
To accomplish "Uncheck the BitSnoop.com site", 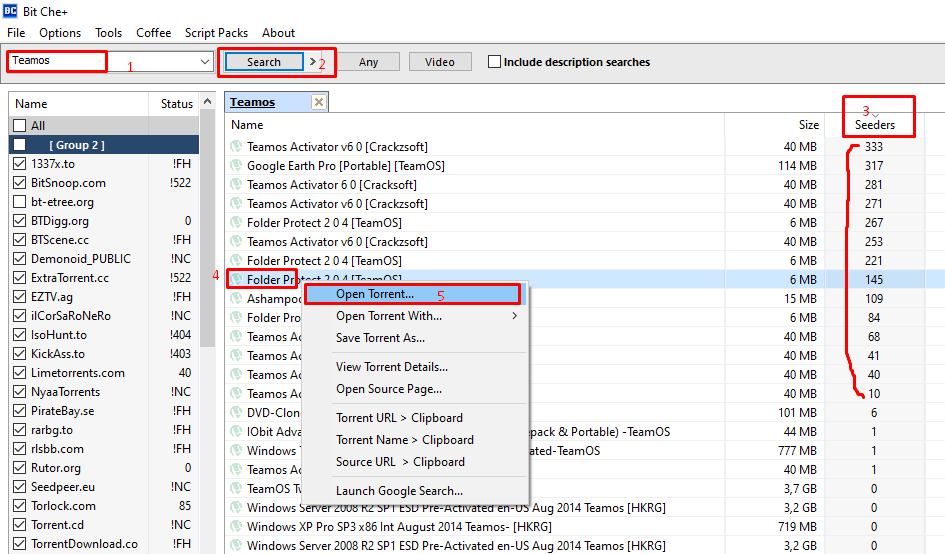I will [19, 183].
